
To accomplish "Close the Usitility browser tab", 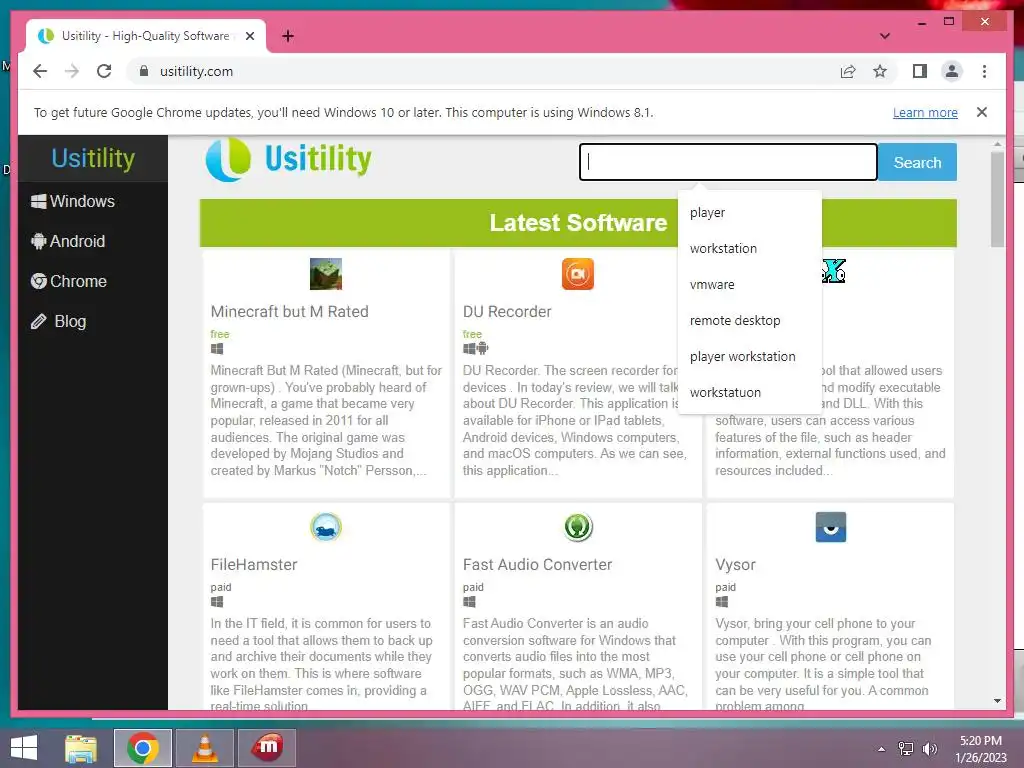I will 249,36.
